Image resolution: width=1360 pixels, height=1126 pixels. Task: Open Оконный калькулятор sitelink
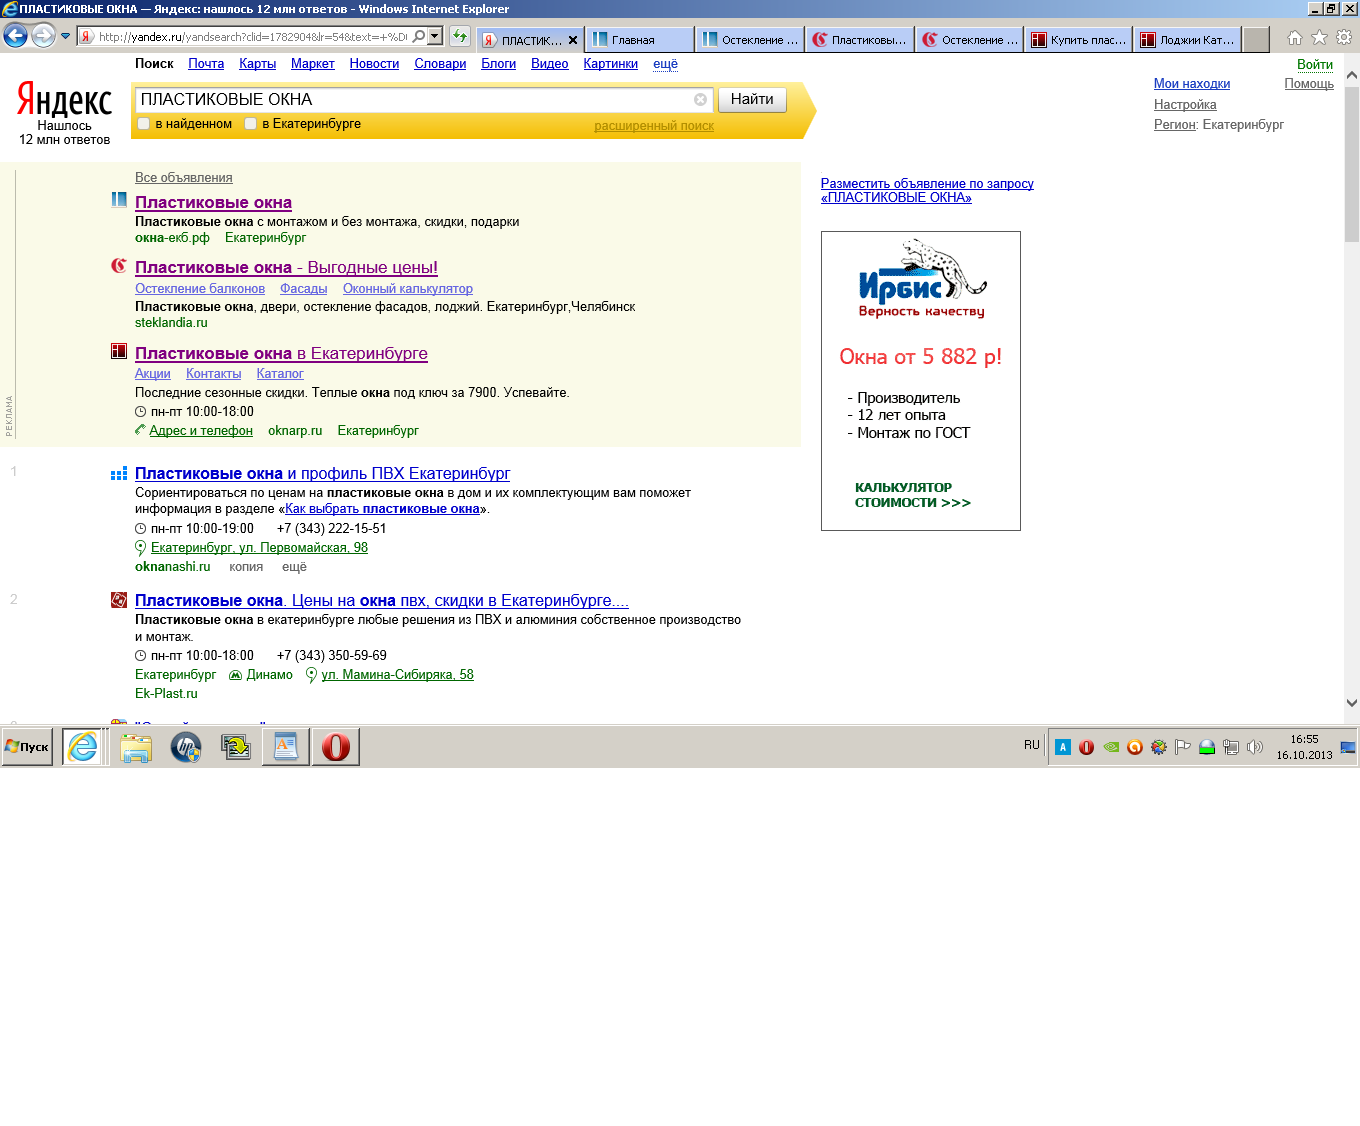pos(408,289)
